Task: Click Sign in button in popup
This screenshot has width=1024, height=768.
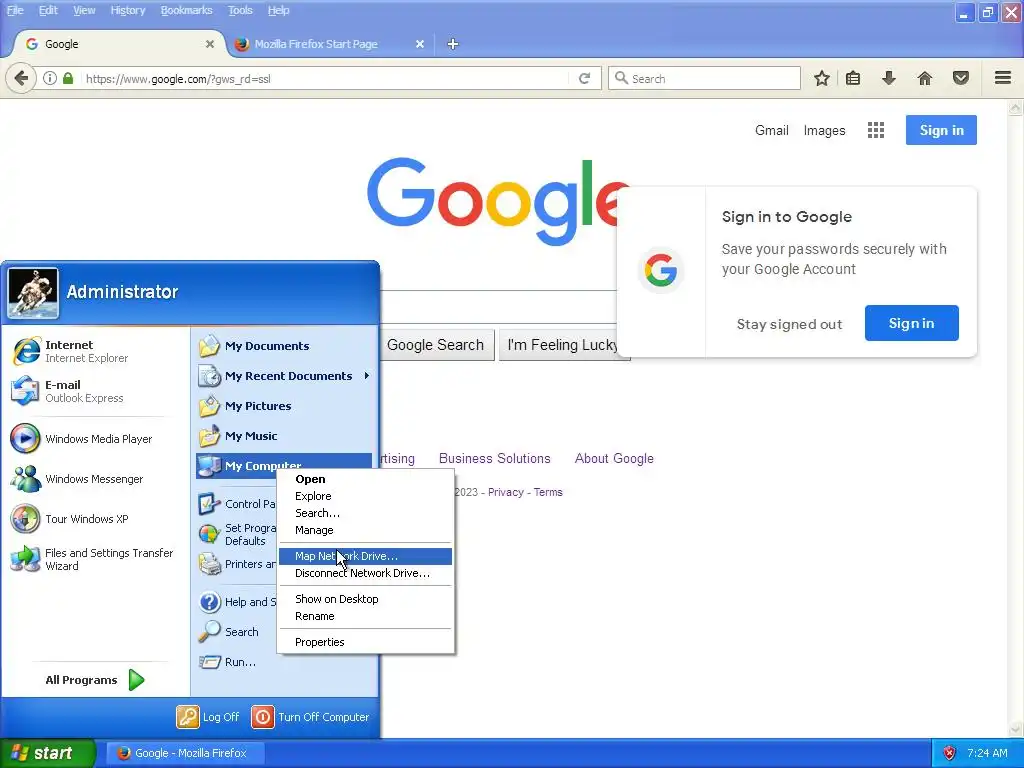Action: pos(911,323)
